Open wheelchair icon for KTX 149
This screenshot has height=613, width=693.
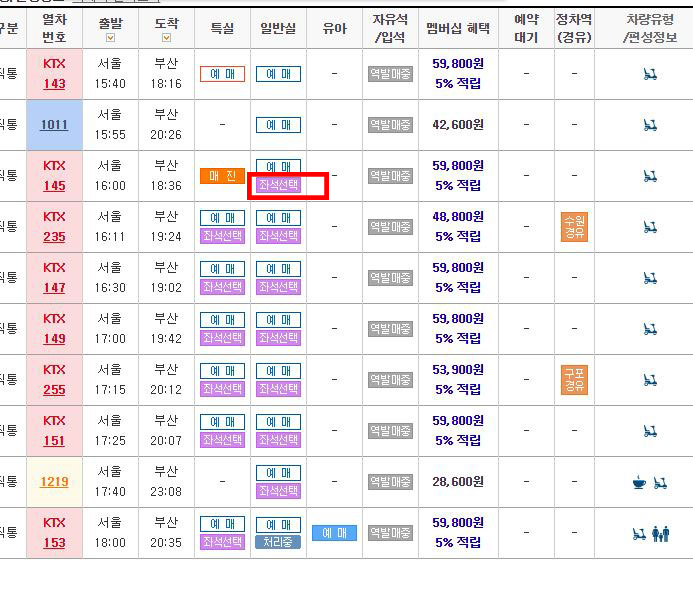[650, 329]
